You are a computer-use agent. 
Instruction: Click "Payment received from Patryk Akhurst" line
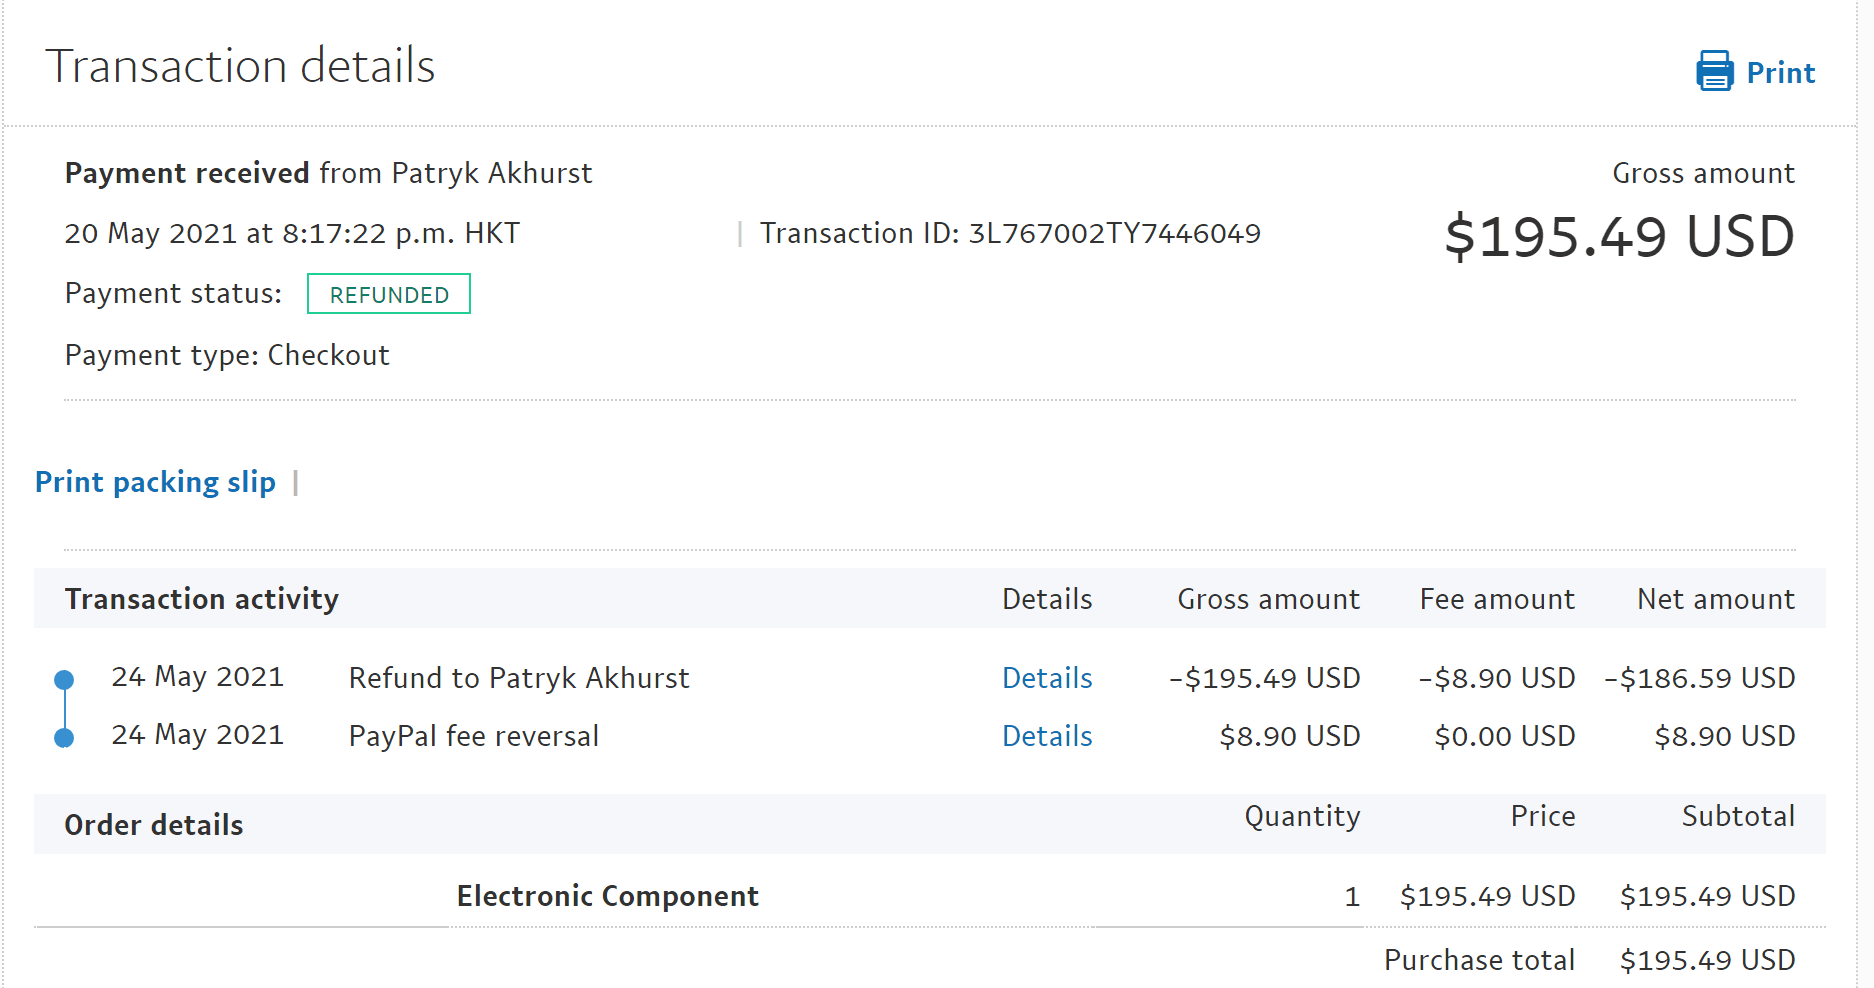click(x=328, y=173)
